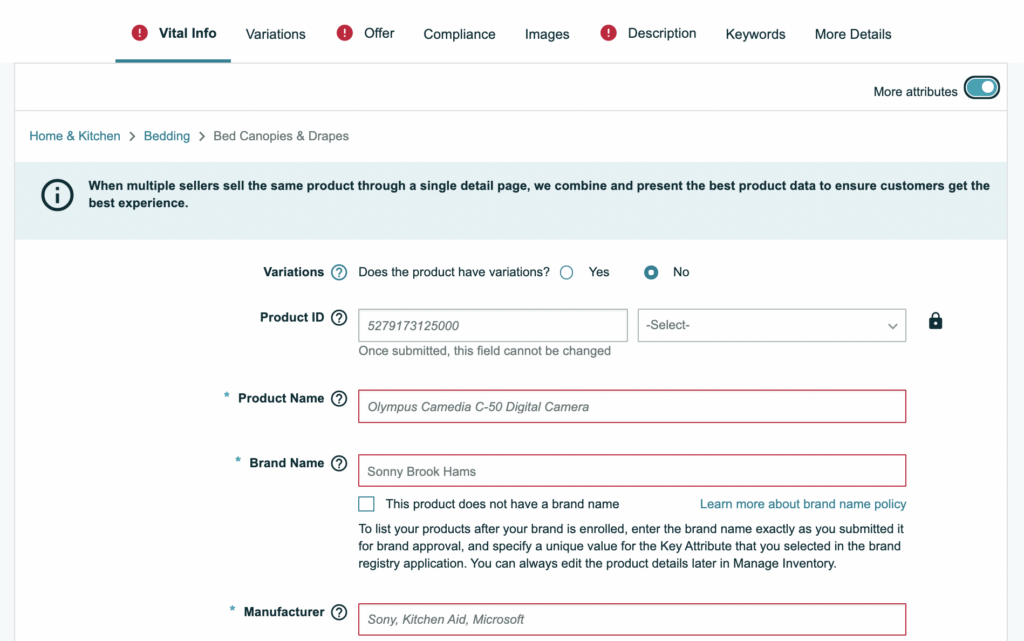Switch to the Images tab
Viewport: 1024px width, 641px height.
(547, 34)
